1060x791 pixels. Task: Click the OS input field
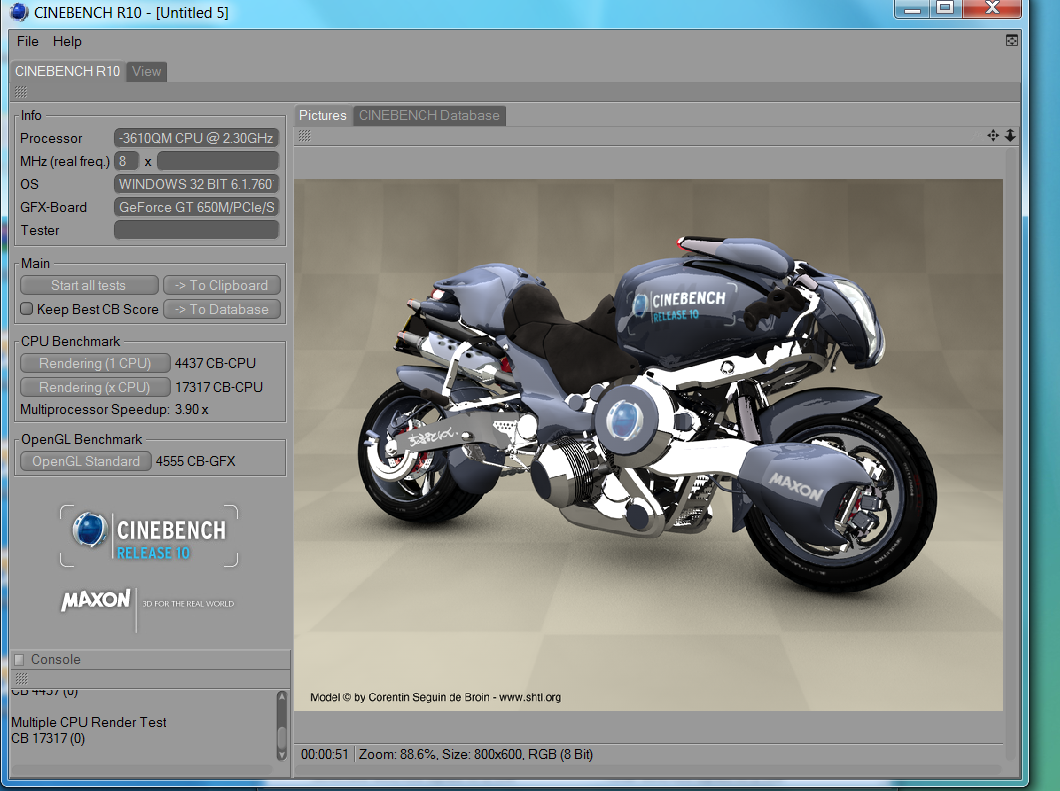click(x=196, y=184)
